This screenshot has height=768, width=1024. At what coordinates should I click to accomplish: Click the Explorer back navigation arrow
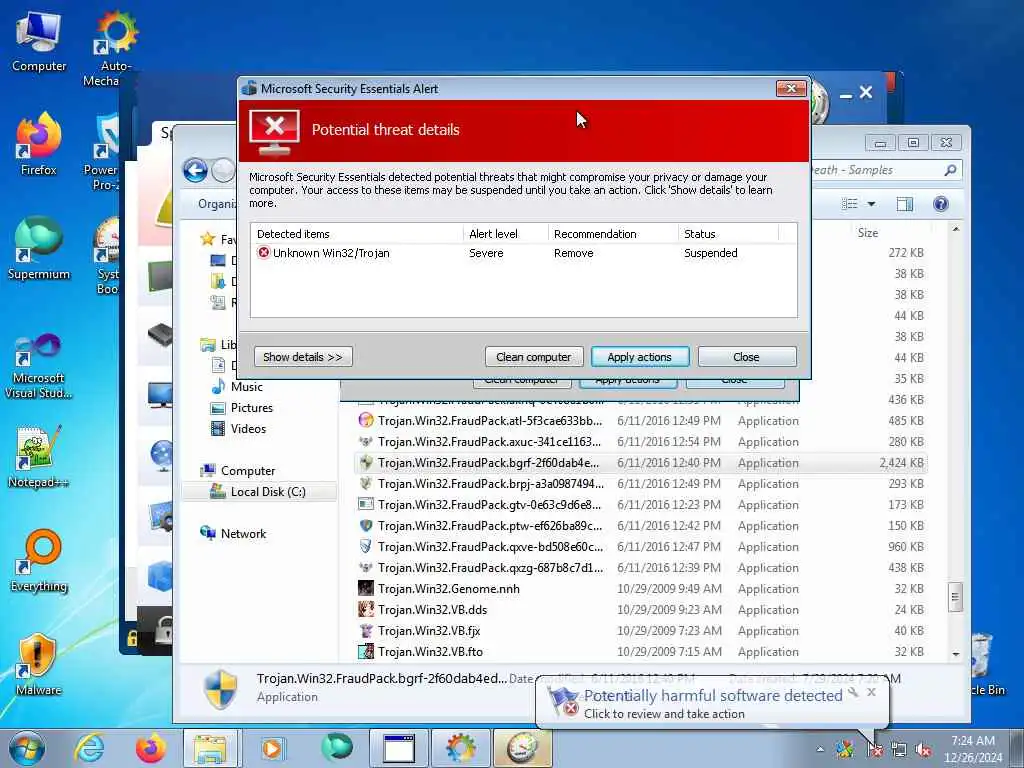195,170
